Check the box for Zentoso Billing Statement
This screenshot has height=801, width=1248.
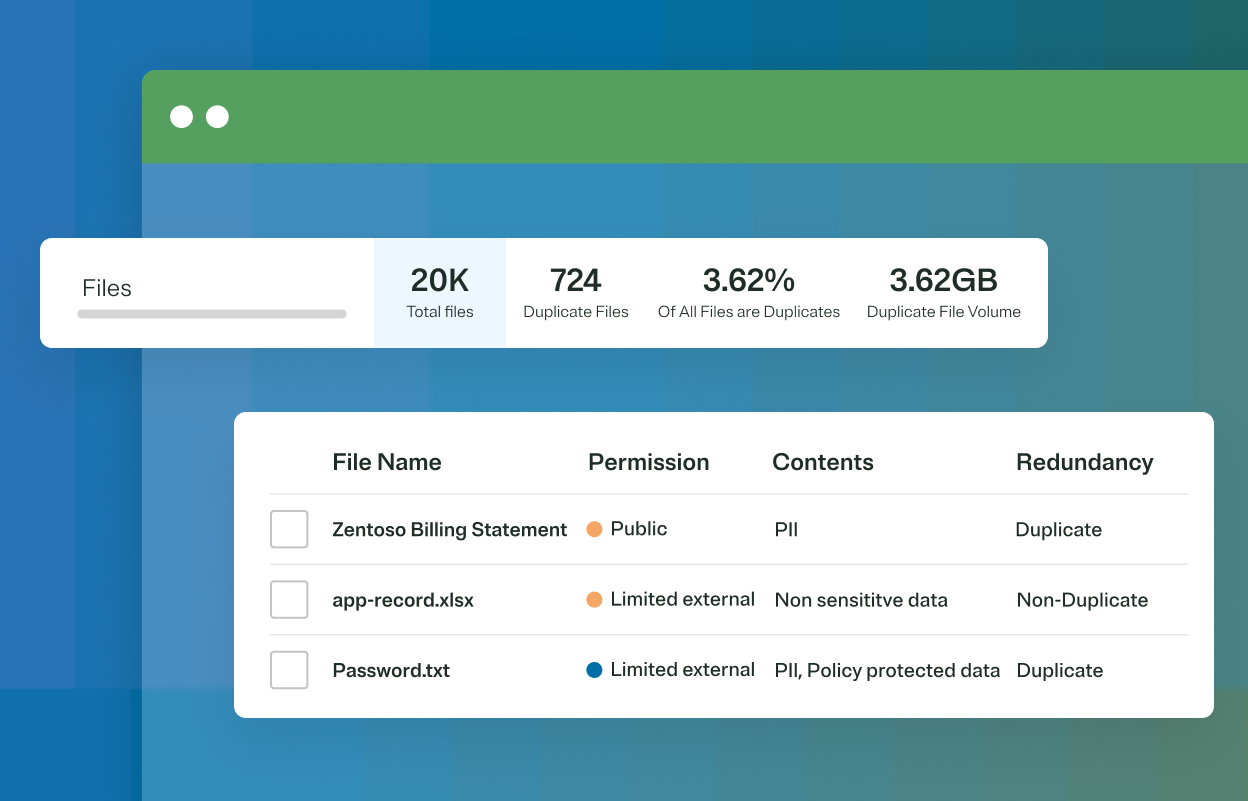(x=289, y=529)
